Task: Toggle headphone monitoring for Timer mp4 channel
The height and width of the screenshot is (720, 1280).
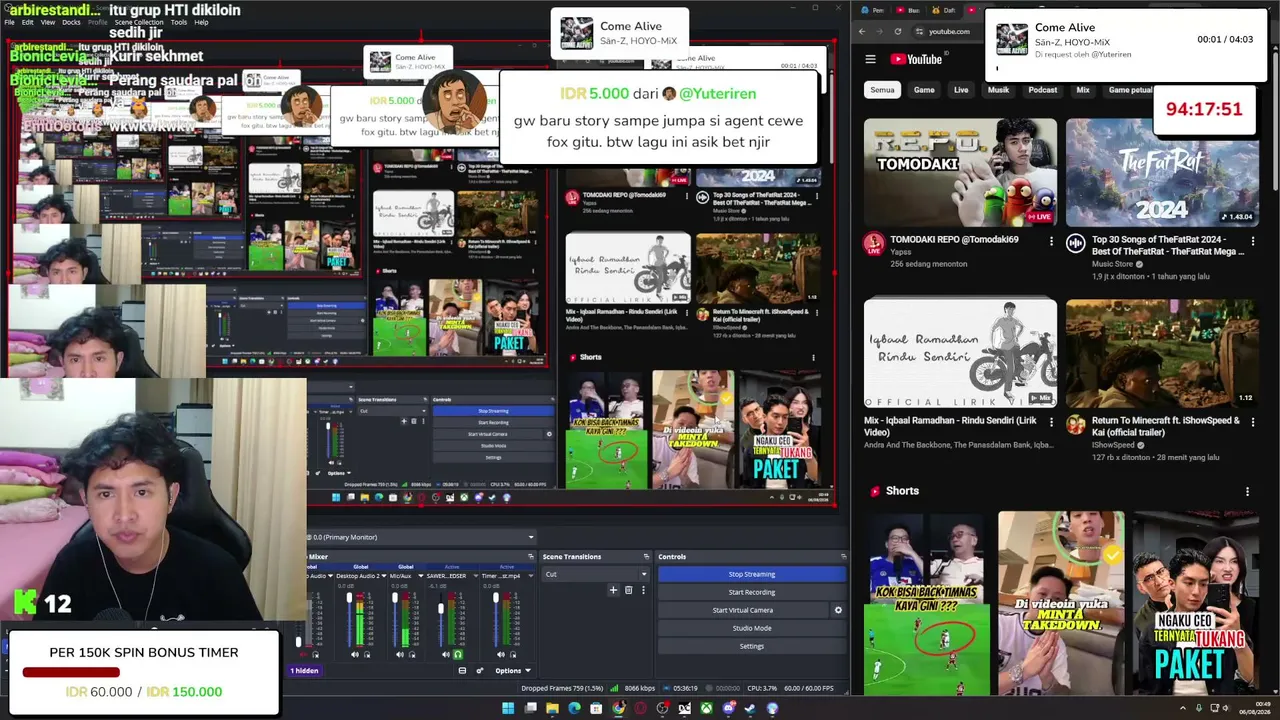Action: pos(512,655)
